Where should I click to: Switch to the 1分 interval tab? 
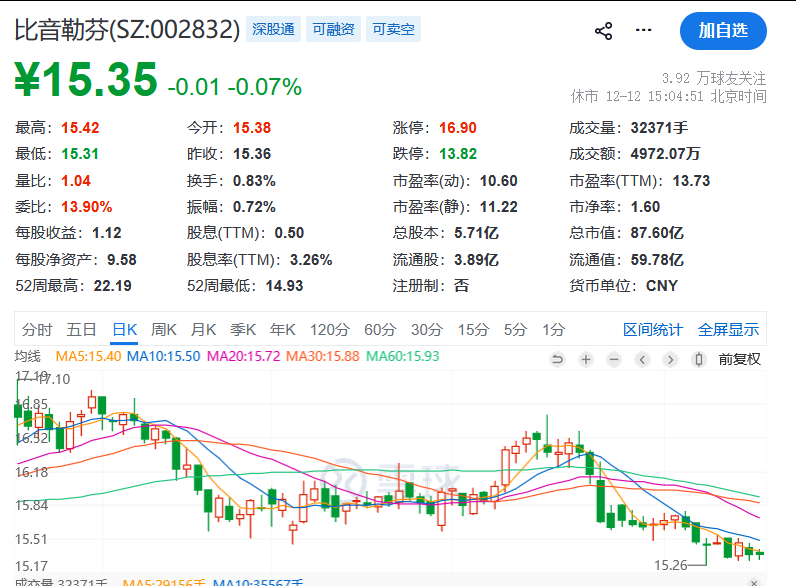[553, 330]
